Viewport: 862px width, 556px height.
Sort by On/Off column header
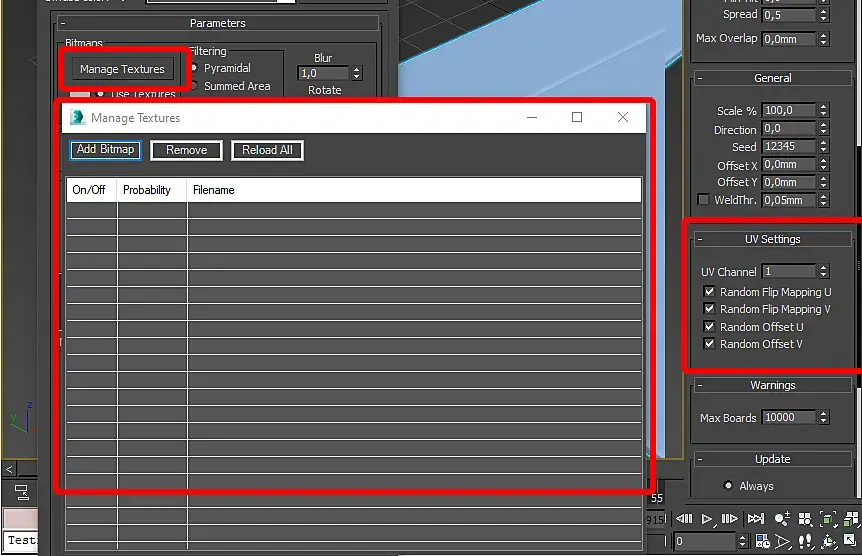(x=91, y=190)
